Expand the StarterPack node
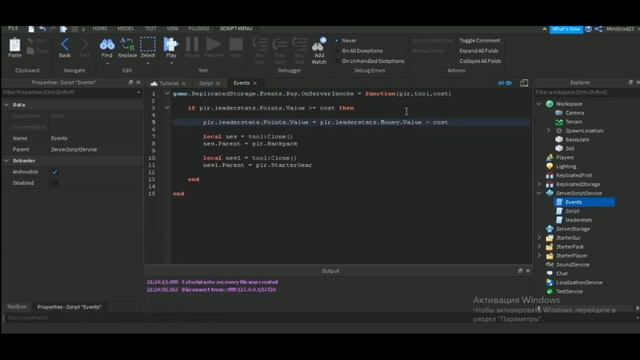640x360 pixels. pyautogui.click(x=540, y=247)
